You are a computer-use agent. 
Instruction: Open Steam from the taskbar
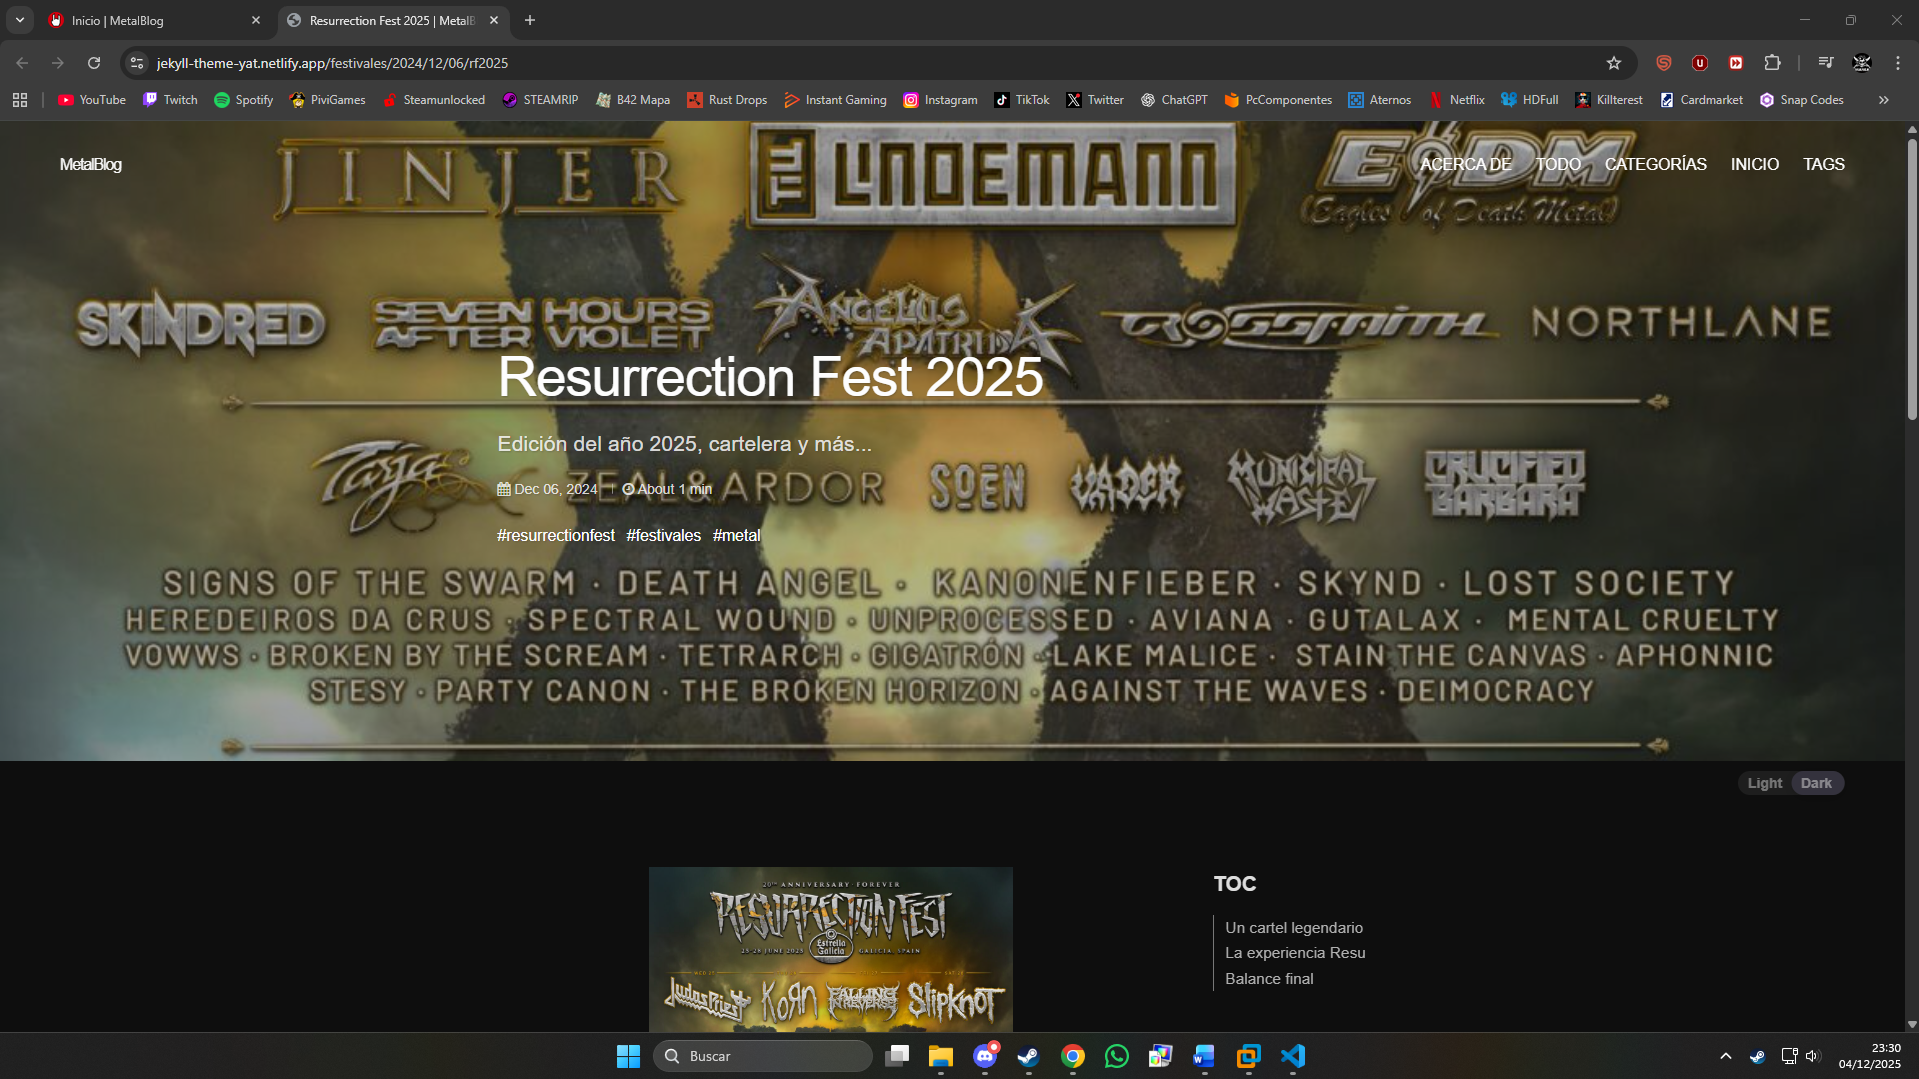pyautogui.click(x=1028, y=1056)
